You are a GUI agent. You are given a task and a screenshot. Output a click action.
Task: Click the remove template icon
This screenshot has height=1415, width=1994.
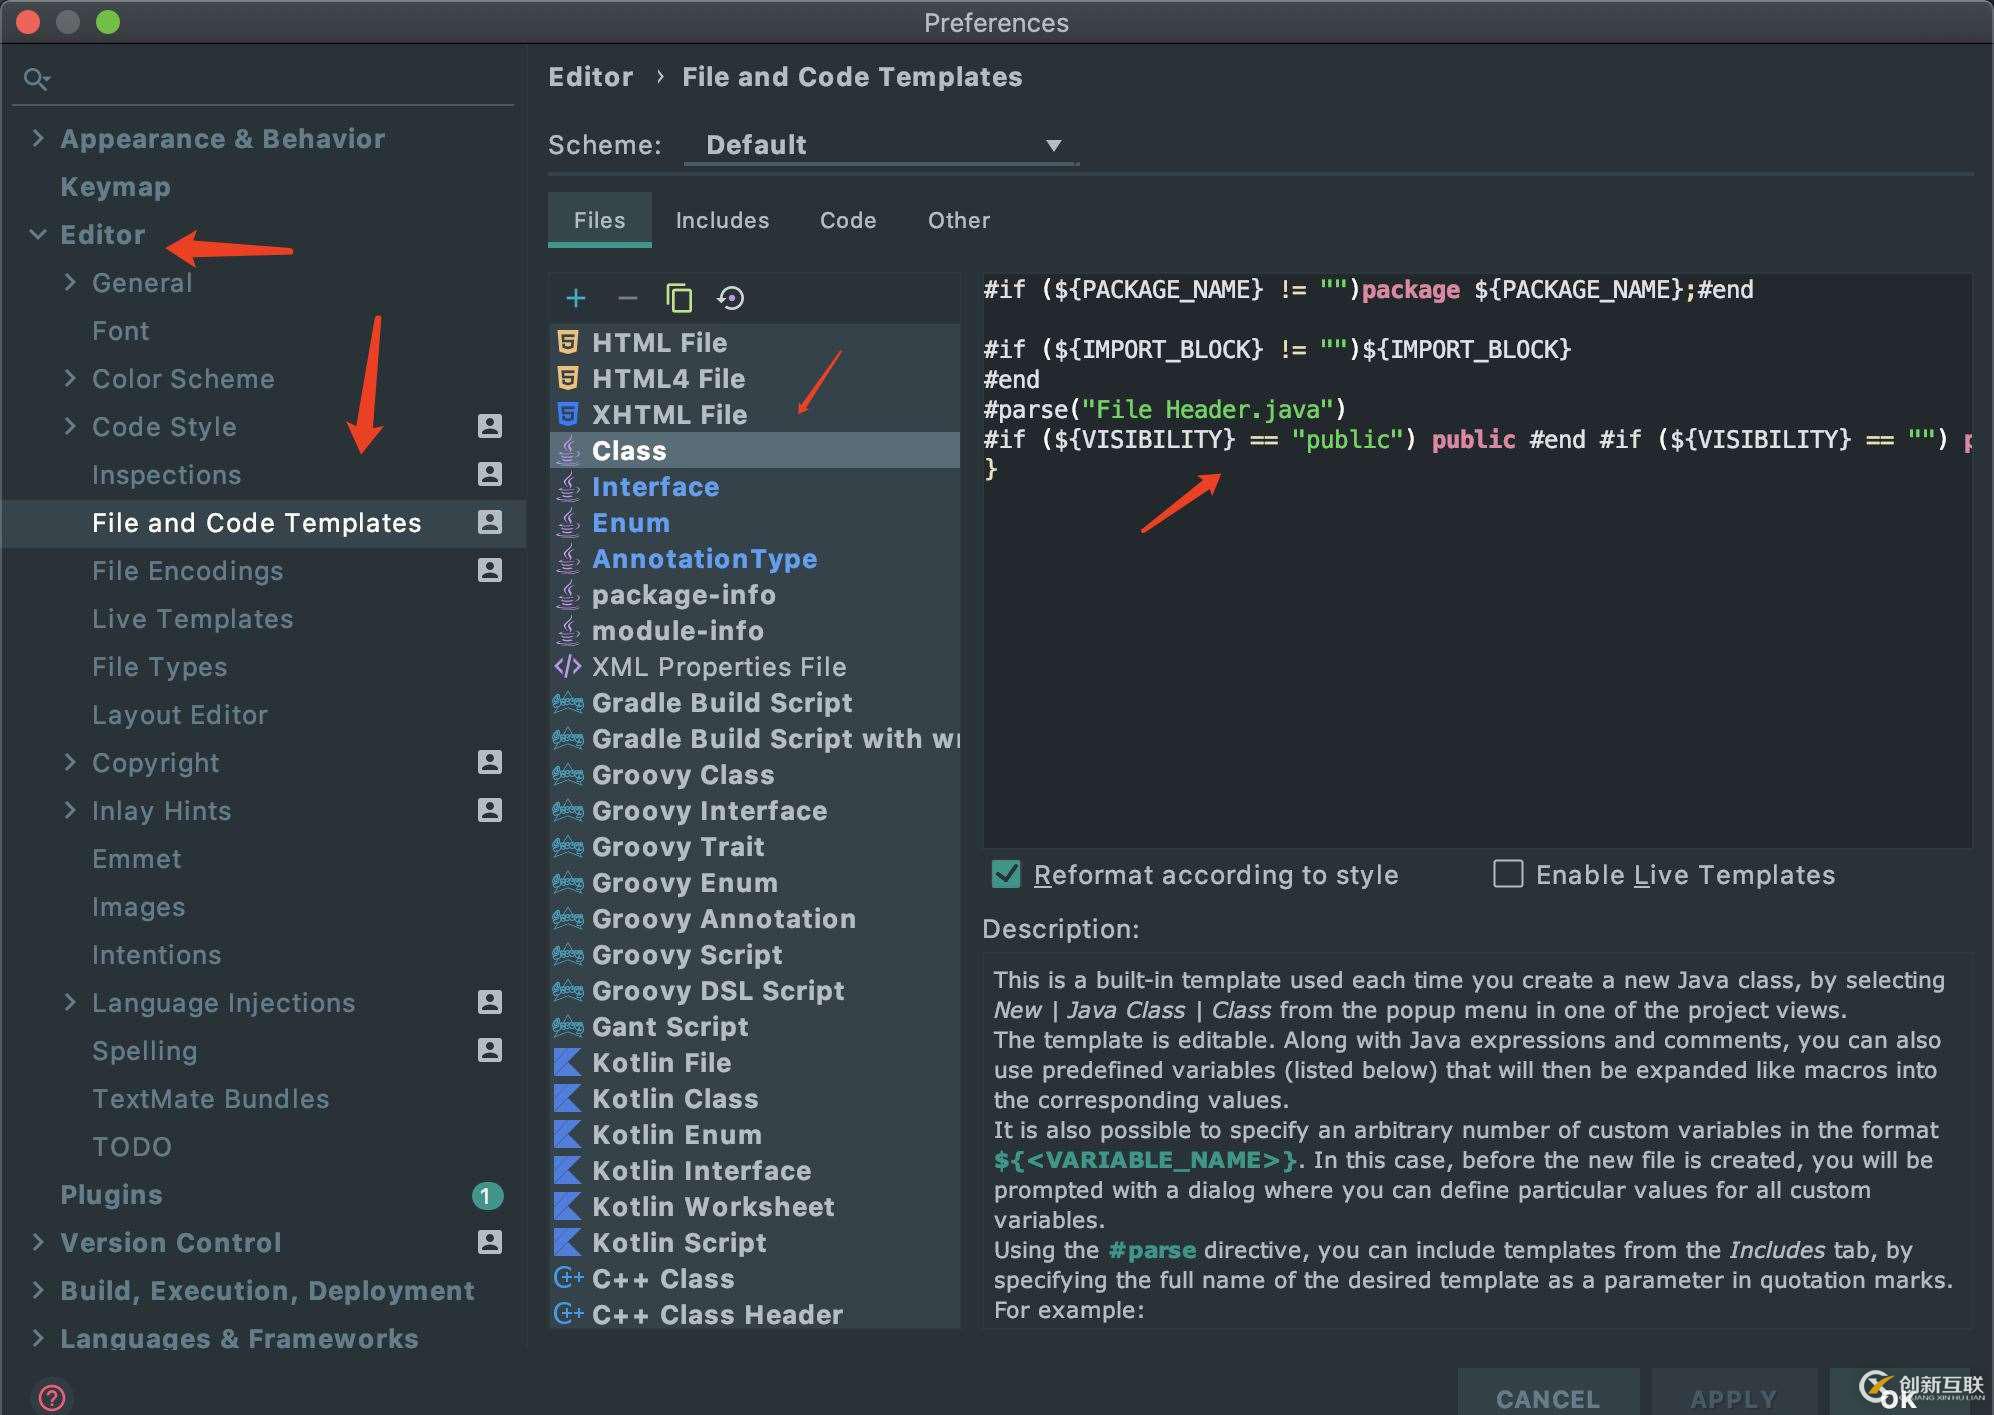[x=626, y=297]
